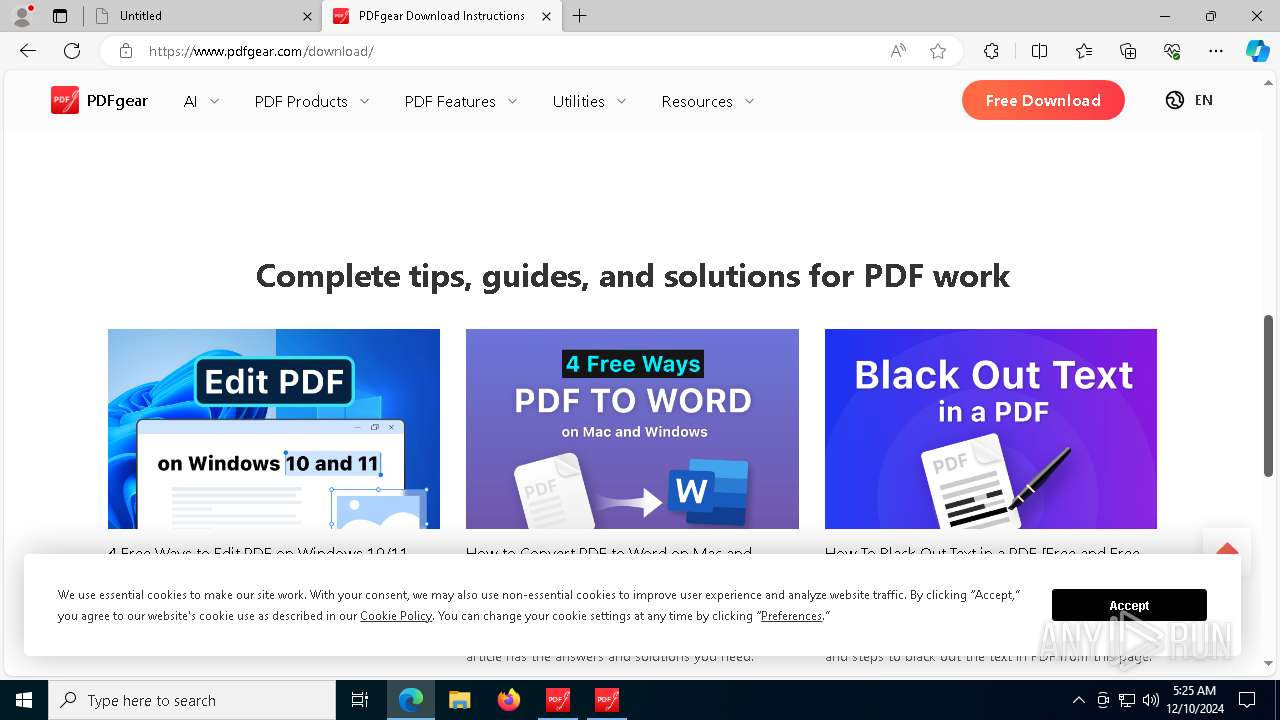This screenshot has height=720, width=1280.
Task: Add this page to favorites star
Action: 938,51
